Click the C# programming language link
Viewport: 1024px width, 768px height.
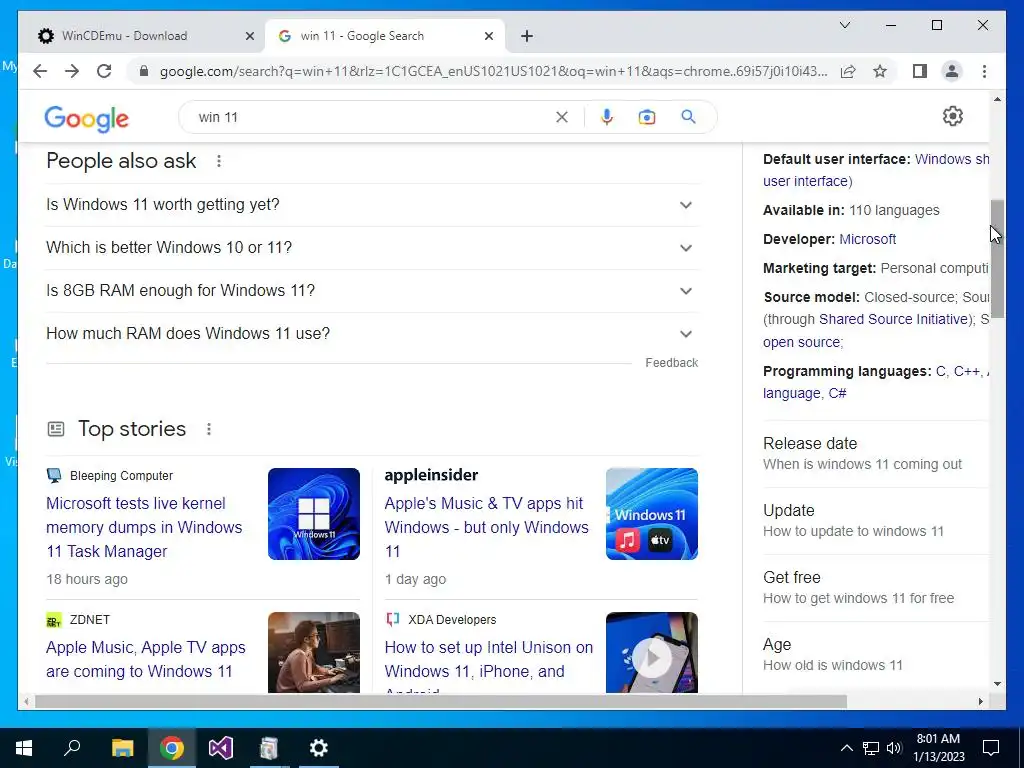(837, 393)
